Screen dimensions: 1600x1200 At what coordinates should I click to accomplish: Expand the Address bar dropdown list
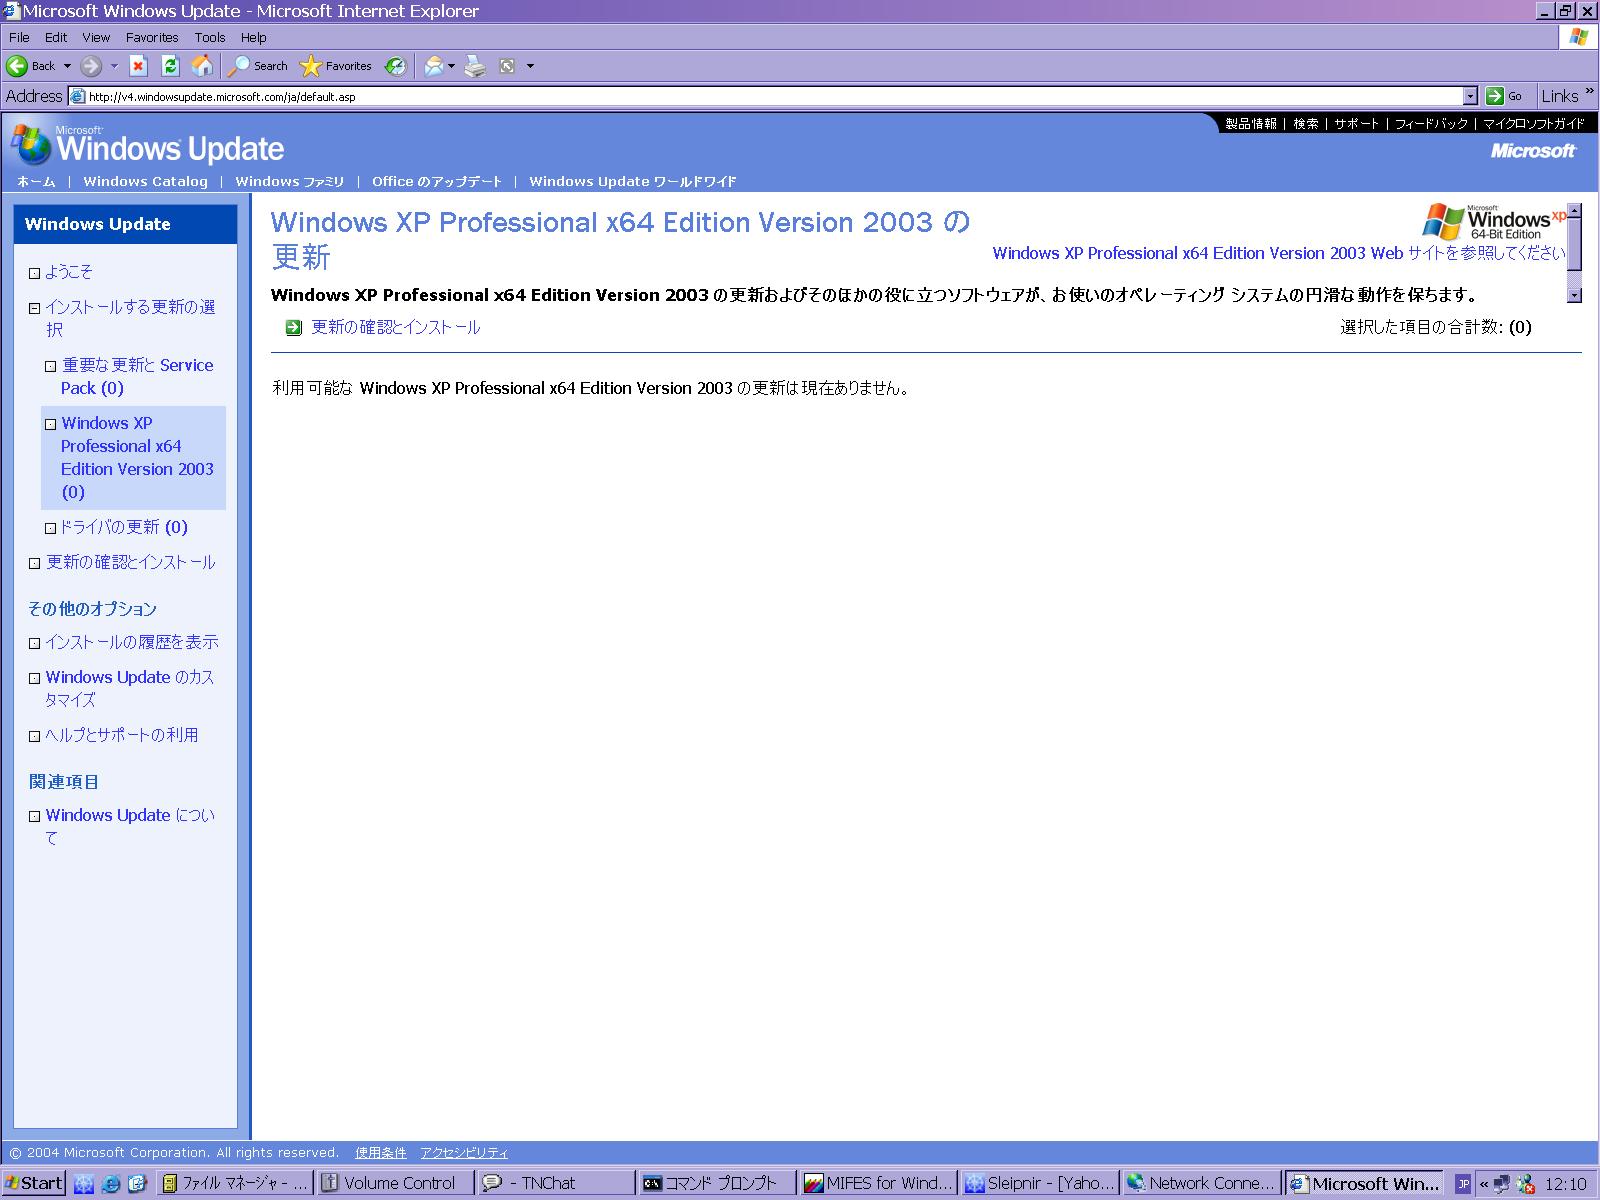[x=1470, y=96]
